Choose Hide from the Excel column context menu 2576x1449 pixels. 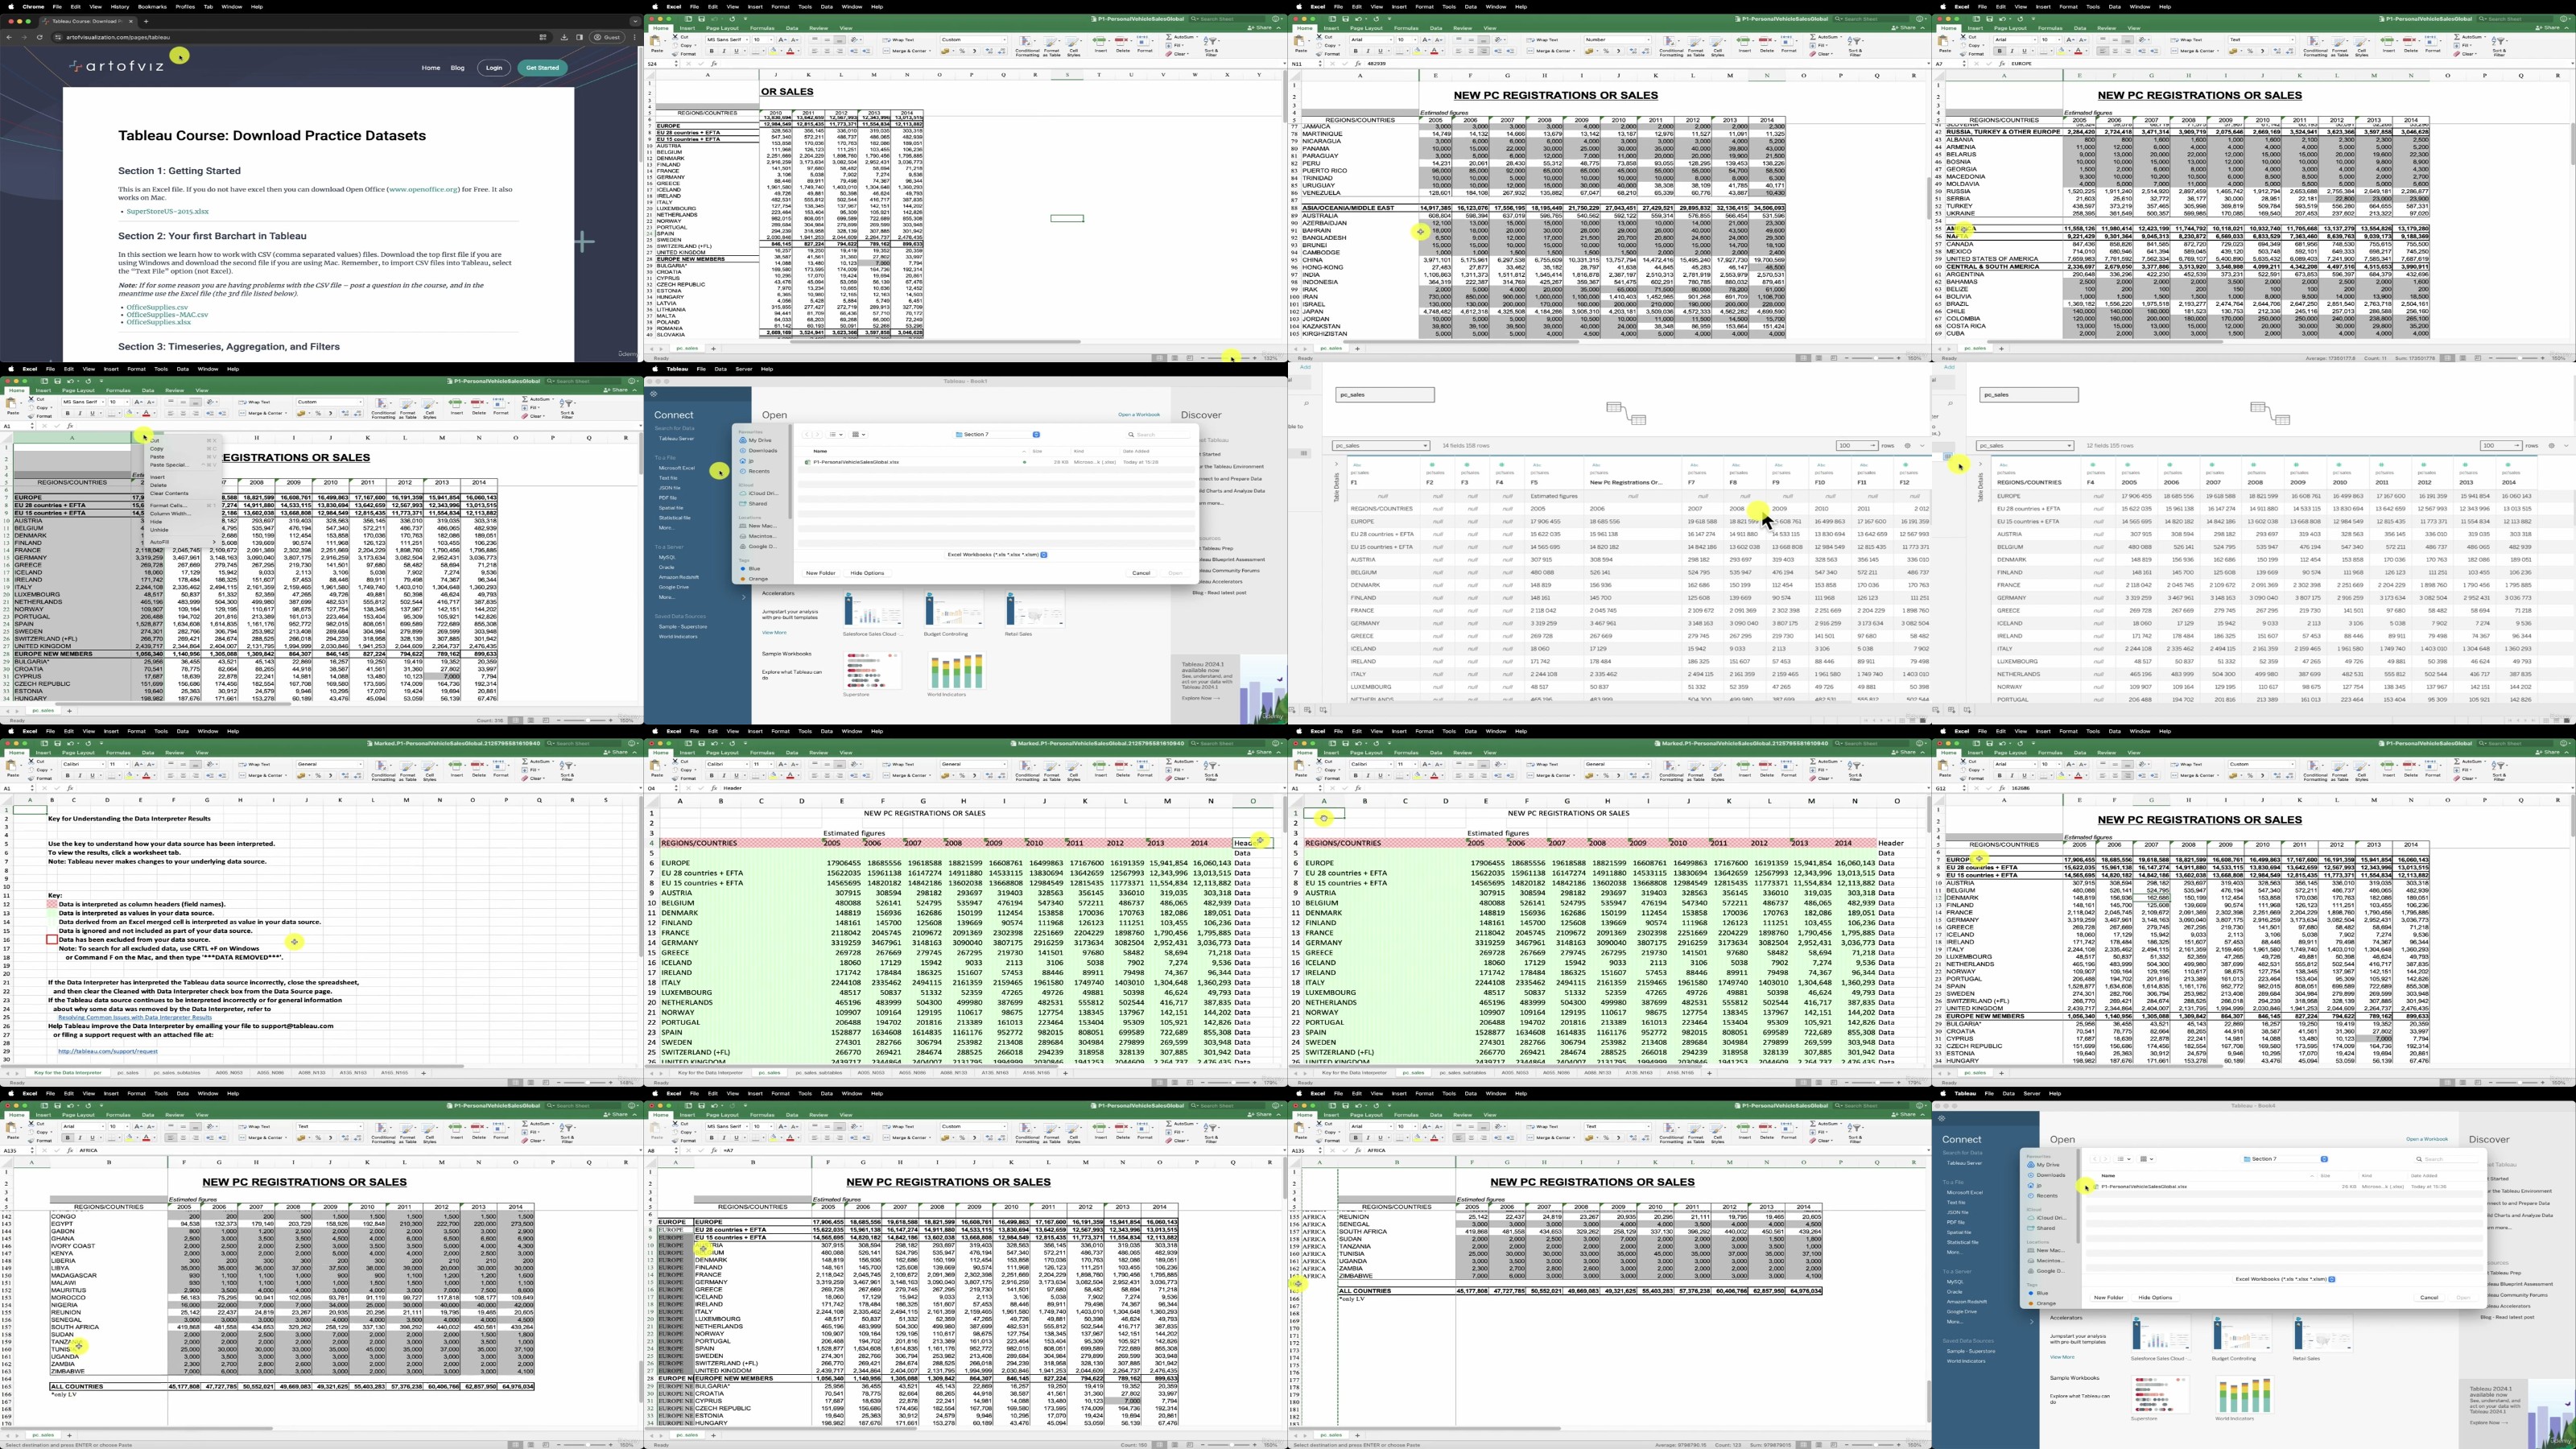point(157,522)
